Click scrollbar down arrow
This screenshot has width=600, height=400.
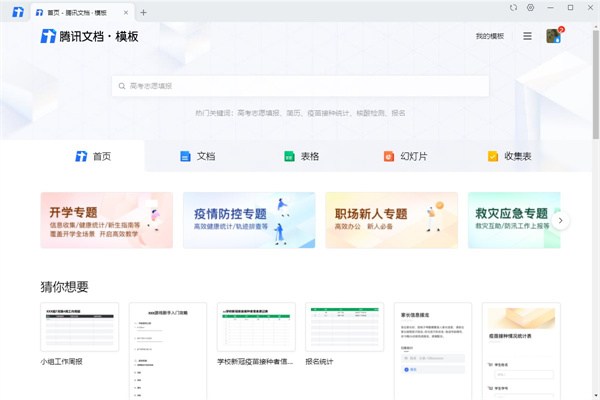click(596, 395)
